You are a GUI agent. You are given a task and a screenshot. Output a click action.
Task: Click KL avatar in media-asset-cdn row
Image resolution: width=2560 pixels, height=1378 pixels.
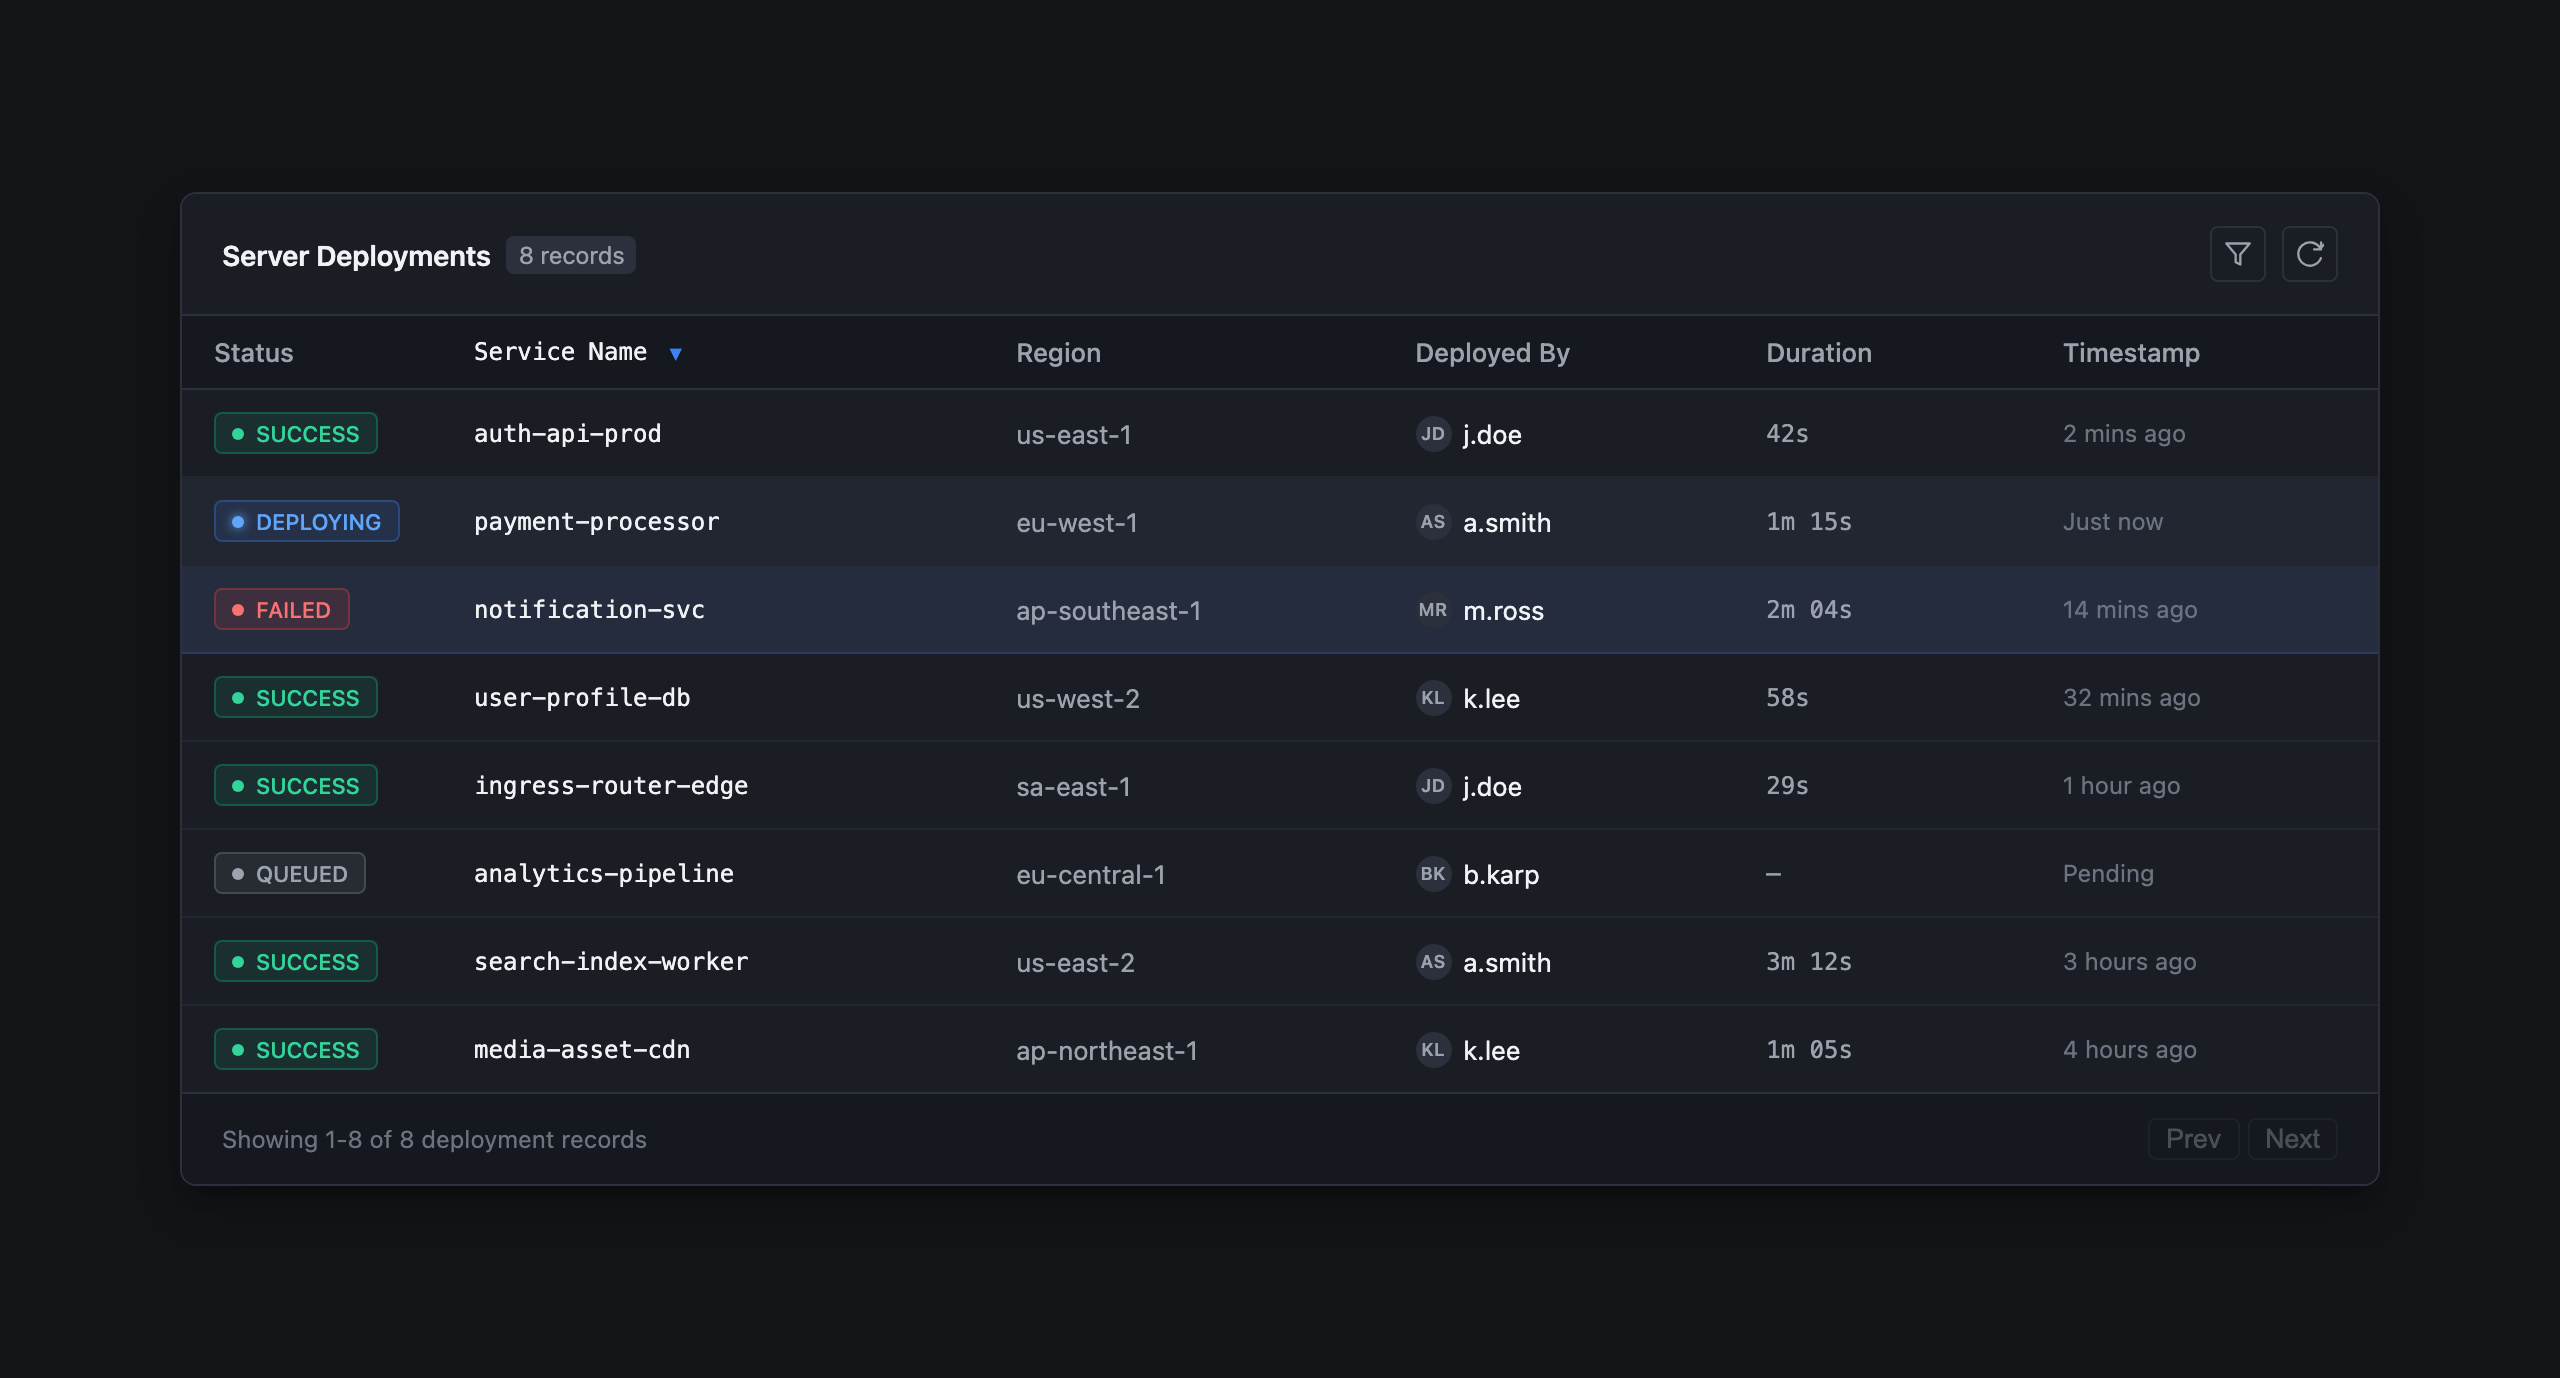tap(1433, 1050)
